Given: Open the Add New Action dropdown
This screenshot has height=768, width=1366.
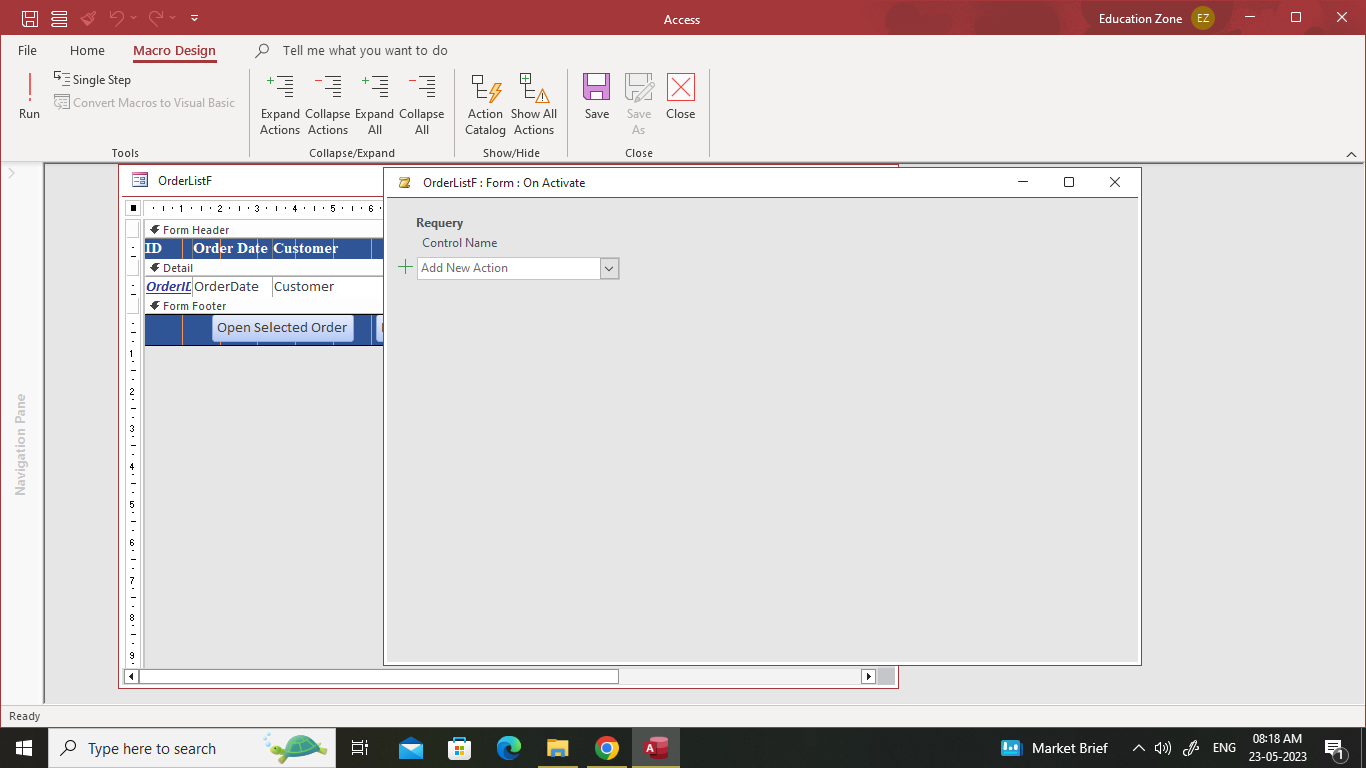Looking at the screenshot, I should pos(609,268).
